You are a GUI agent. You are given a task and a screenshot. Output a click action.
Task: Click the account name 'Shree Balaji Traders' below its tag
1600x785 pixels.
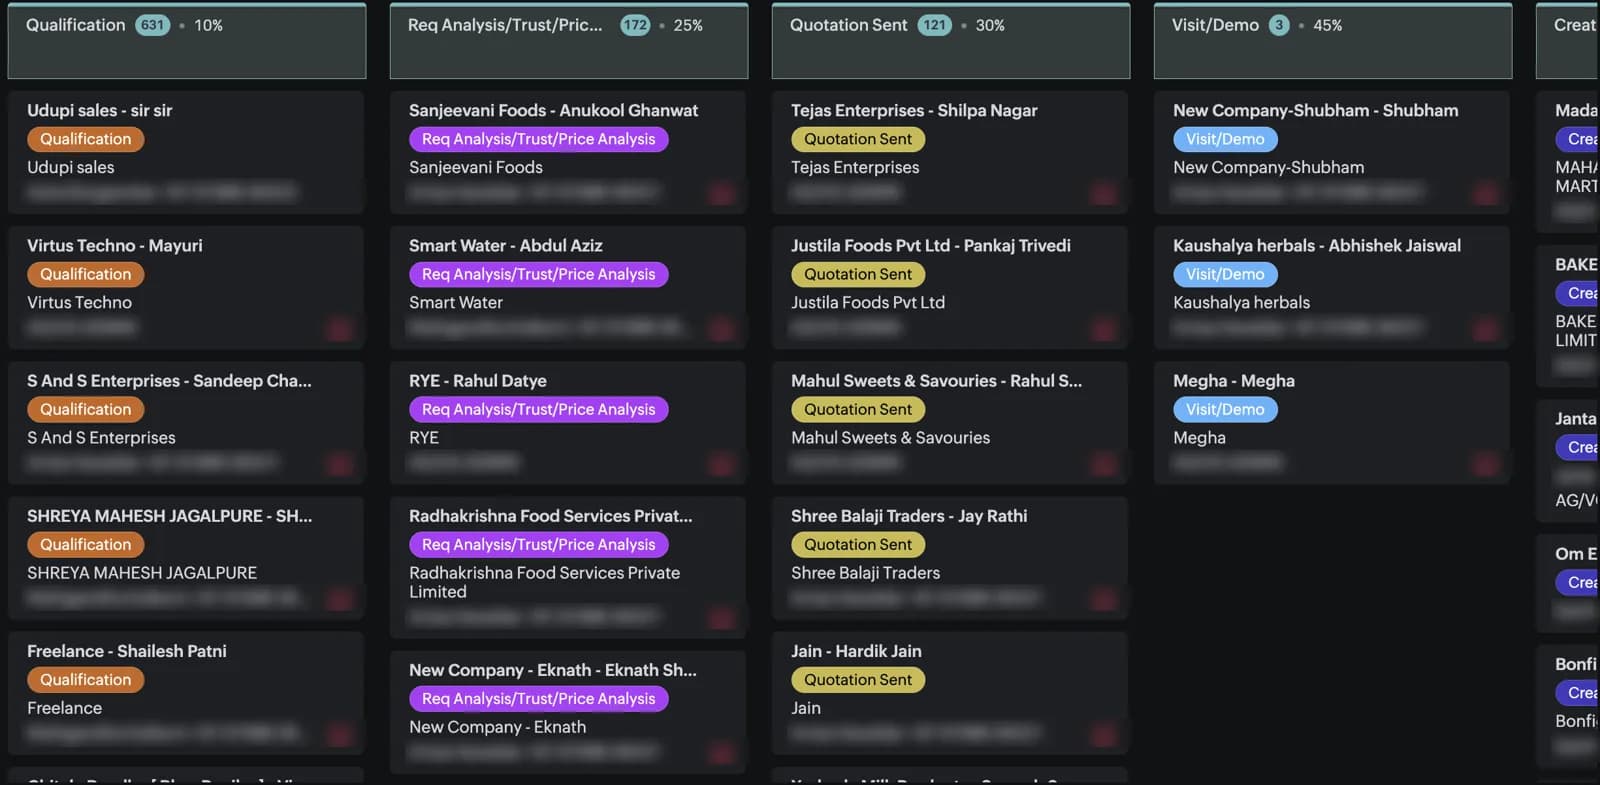tap(866, 572)
